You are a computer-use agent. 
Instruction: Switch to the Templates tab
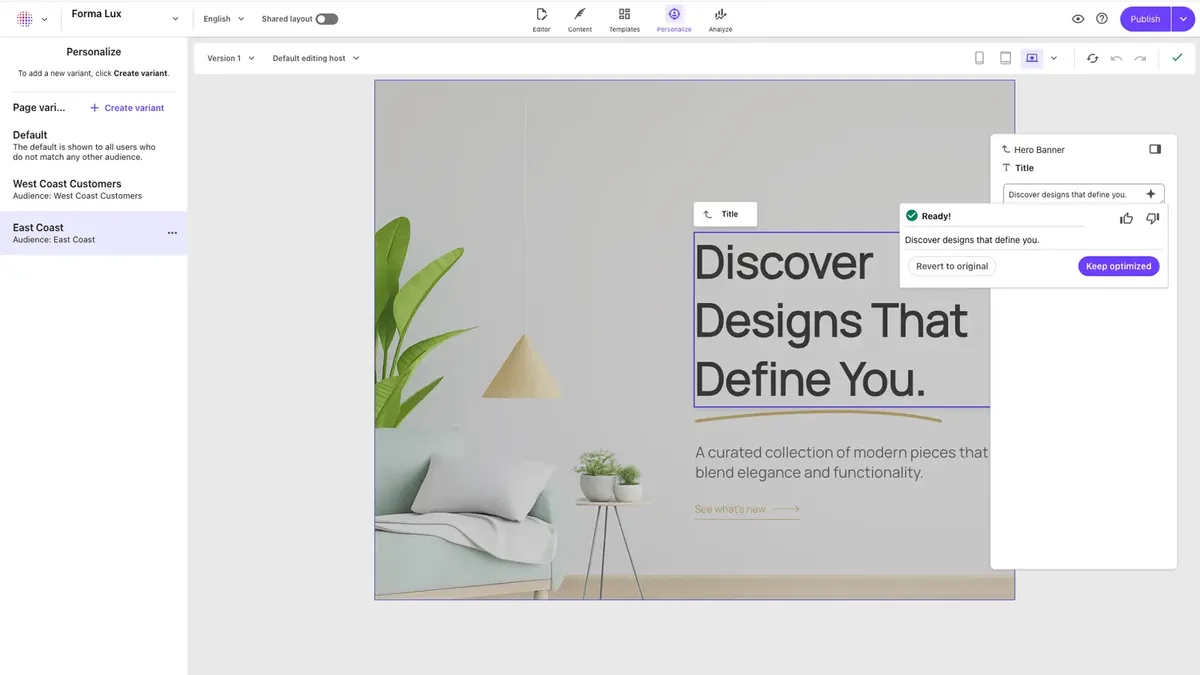[x=624, y=18]
